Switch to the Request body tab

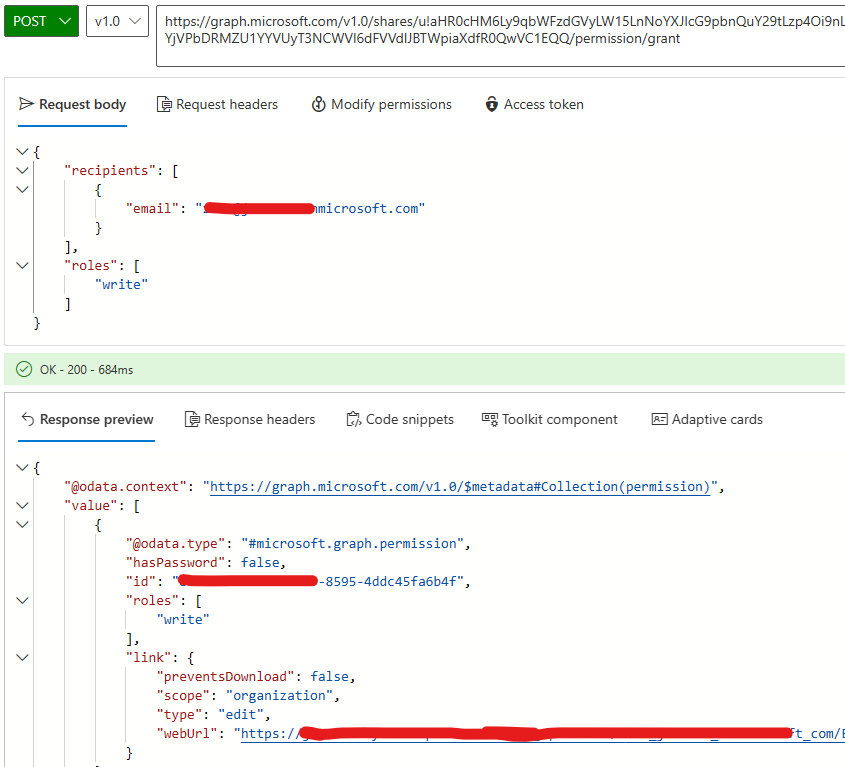[x=72, y=104]
